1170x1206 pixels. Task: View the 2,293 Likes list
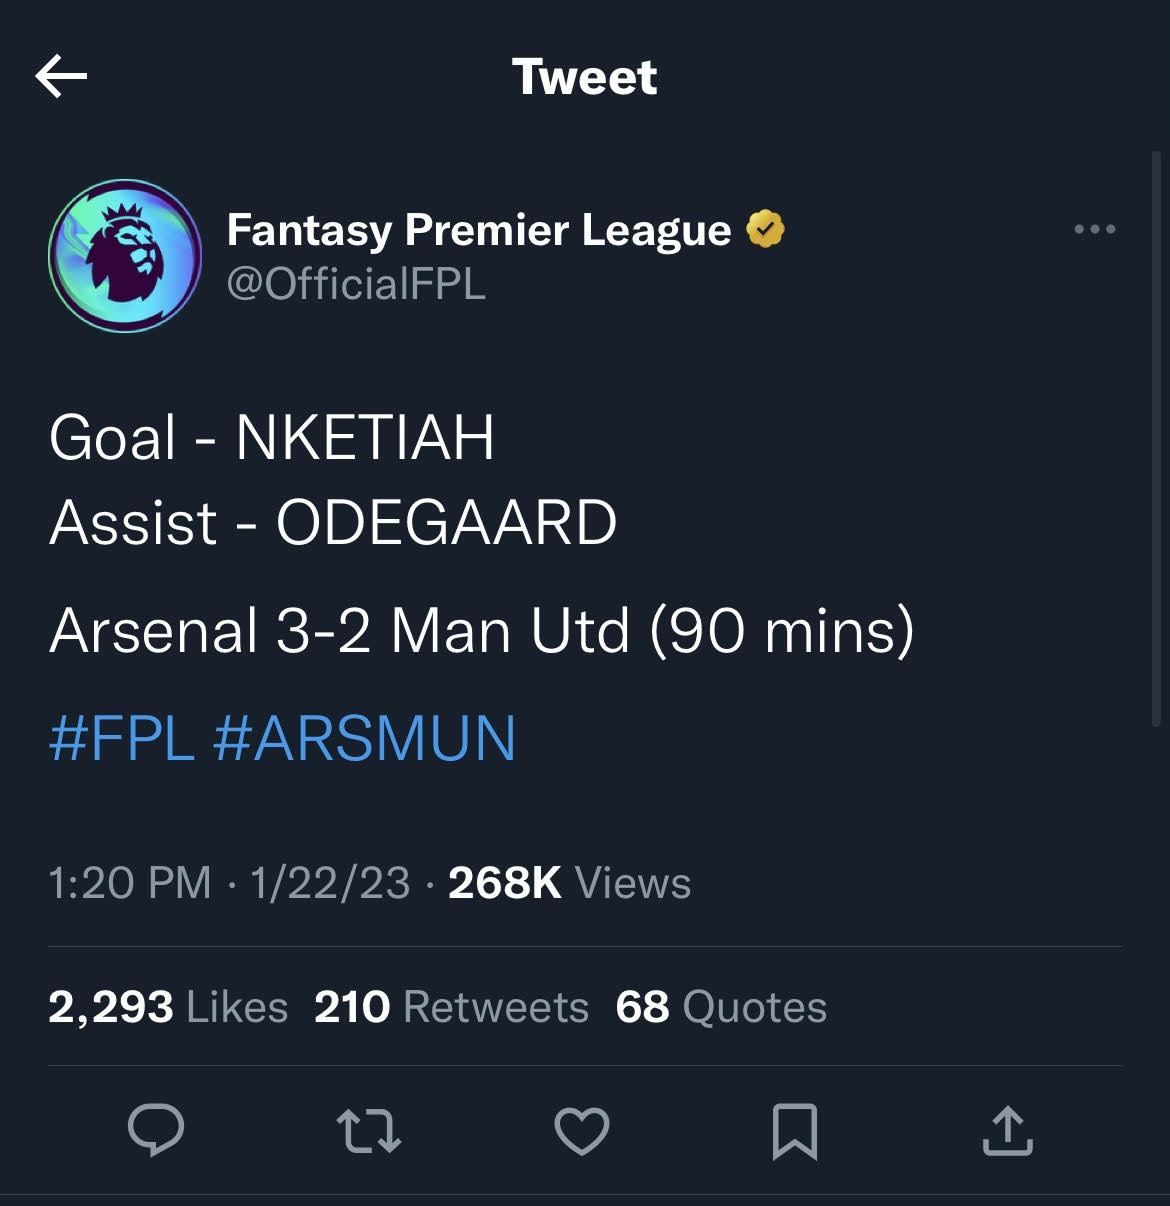click(168, 1007)
